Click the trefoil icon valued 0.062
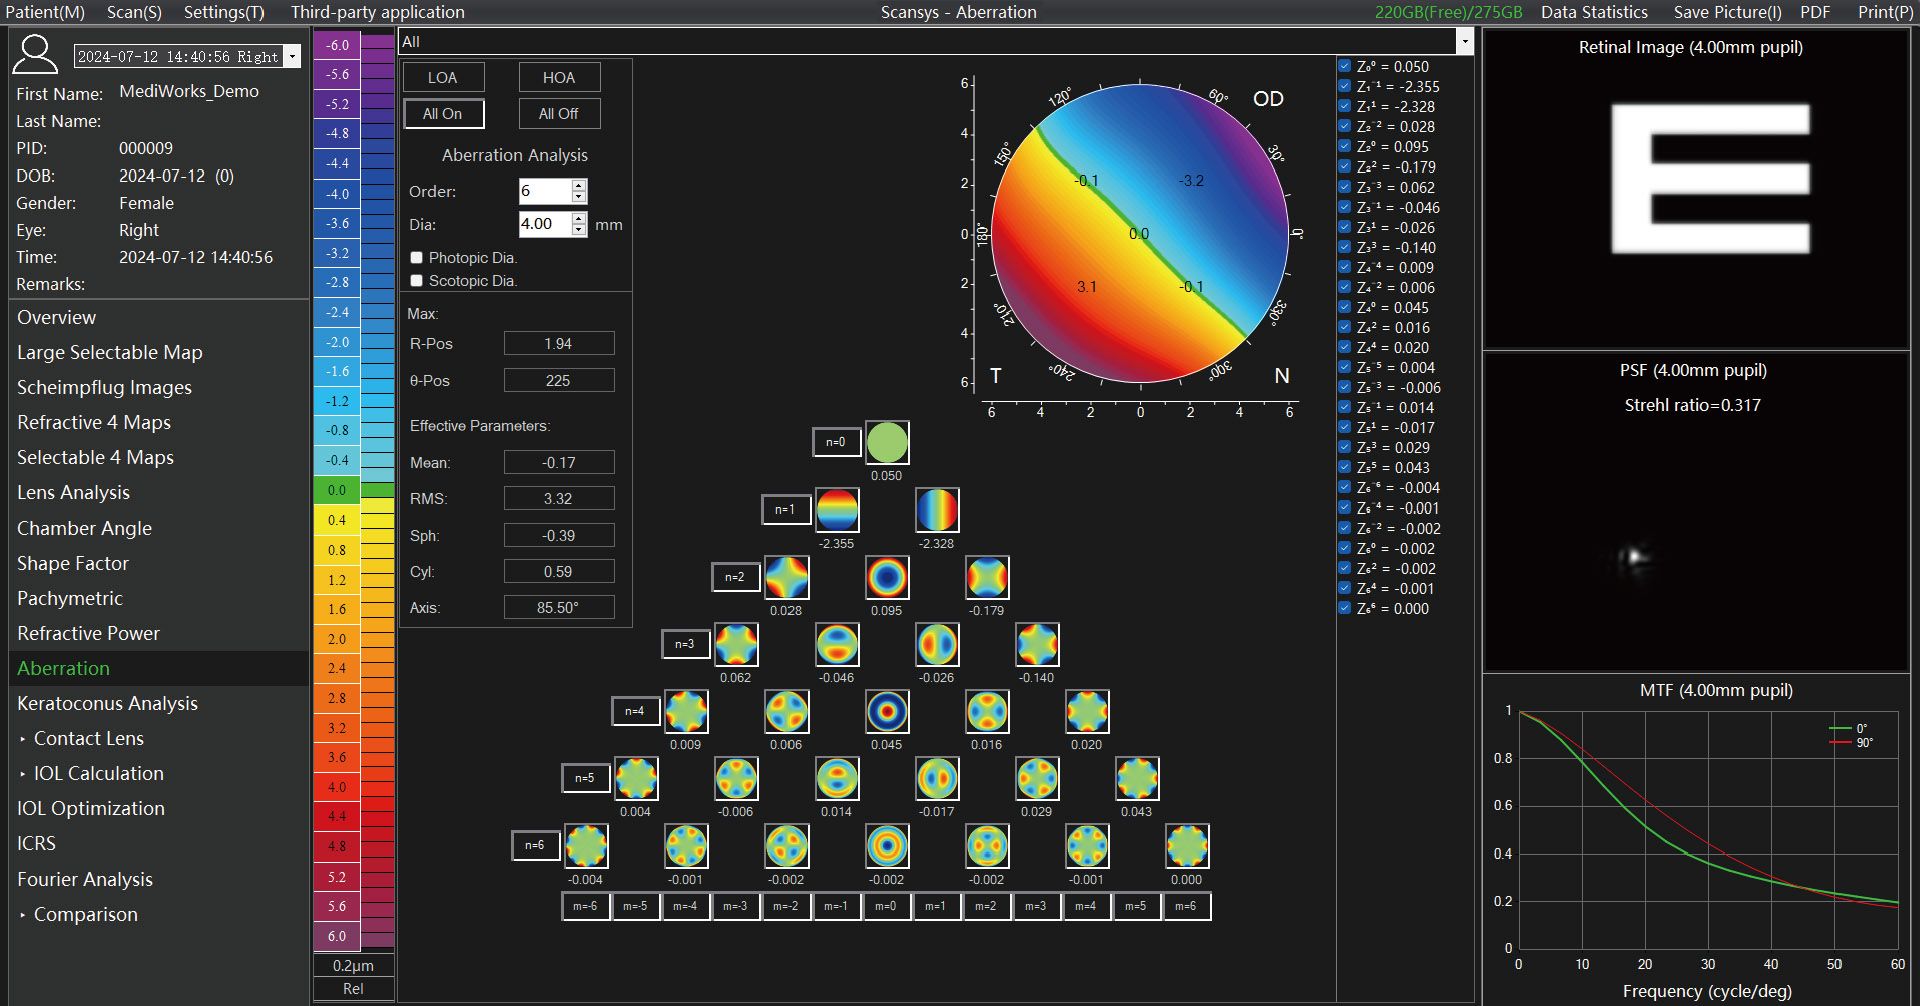The height and width of the screenshot is (1006, 1920). pos(737,644)
